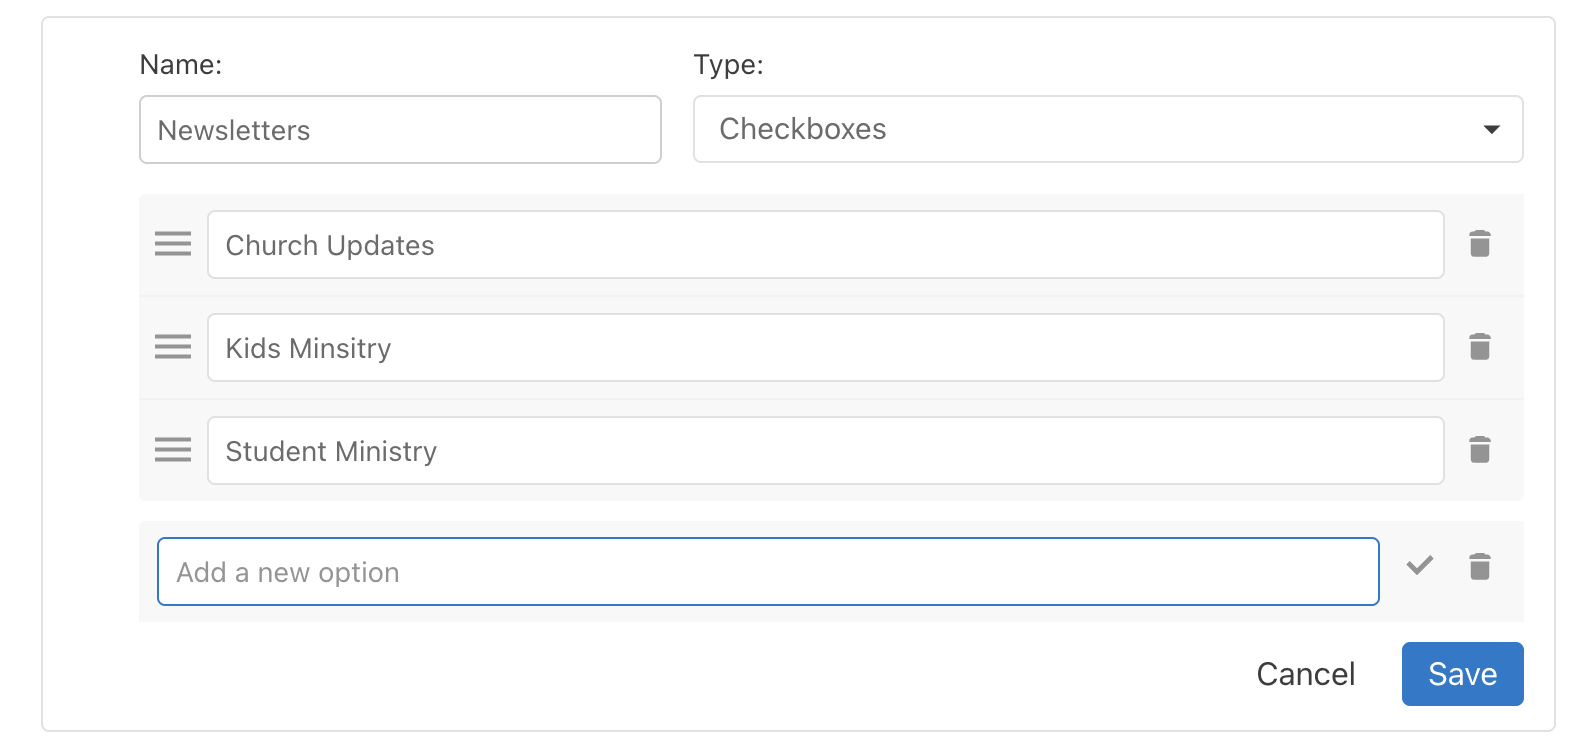Save the Newsletters field
The image size is (1596, 750).
click(x=1462, y=674)
